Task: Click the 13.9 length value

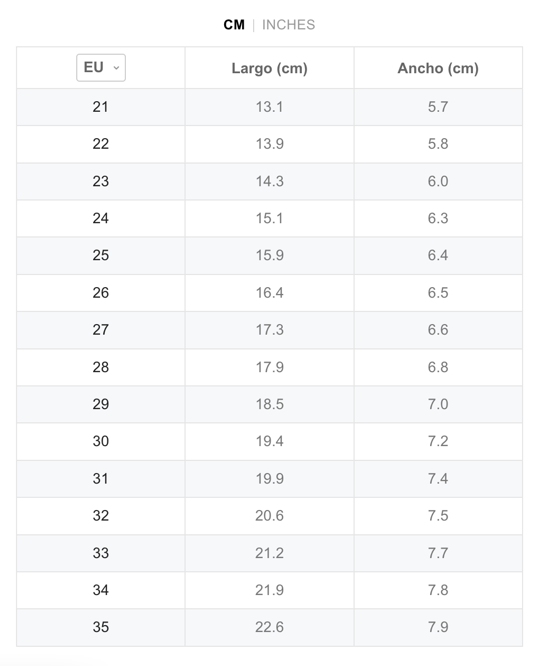Action: click(269, 144)
